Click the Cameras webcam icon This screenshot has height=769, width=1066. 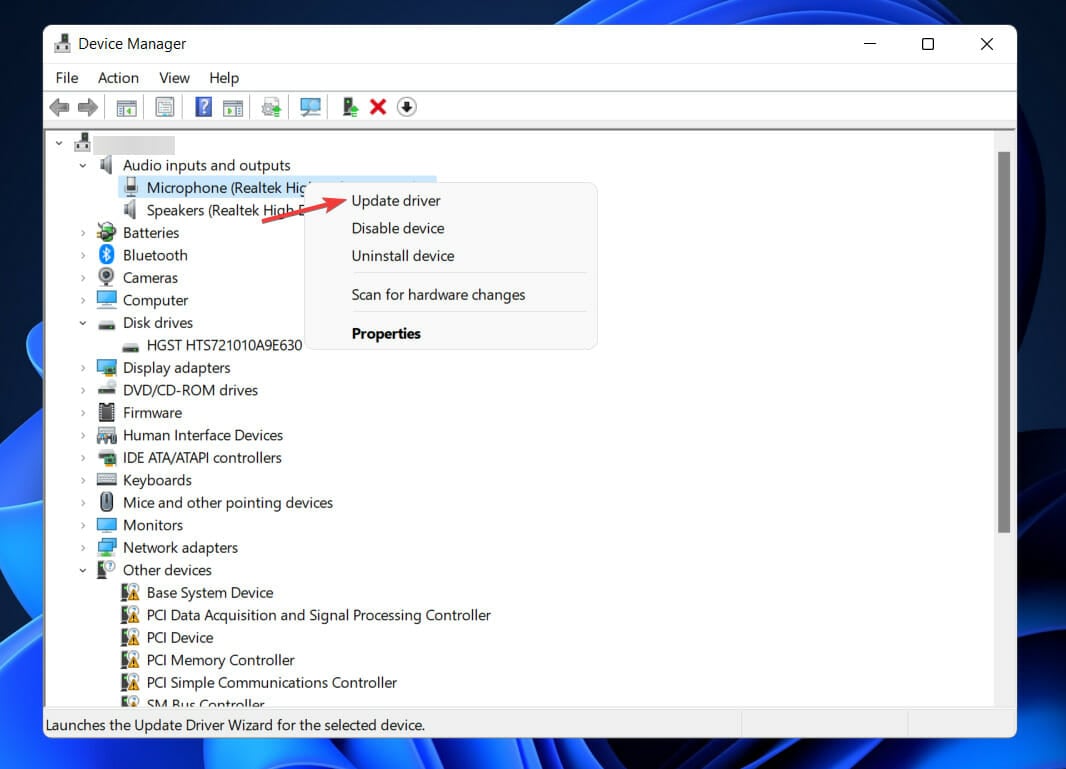tap(106, 277)
